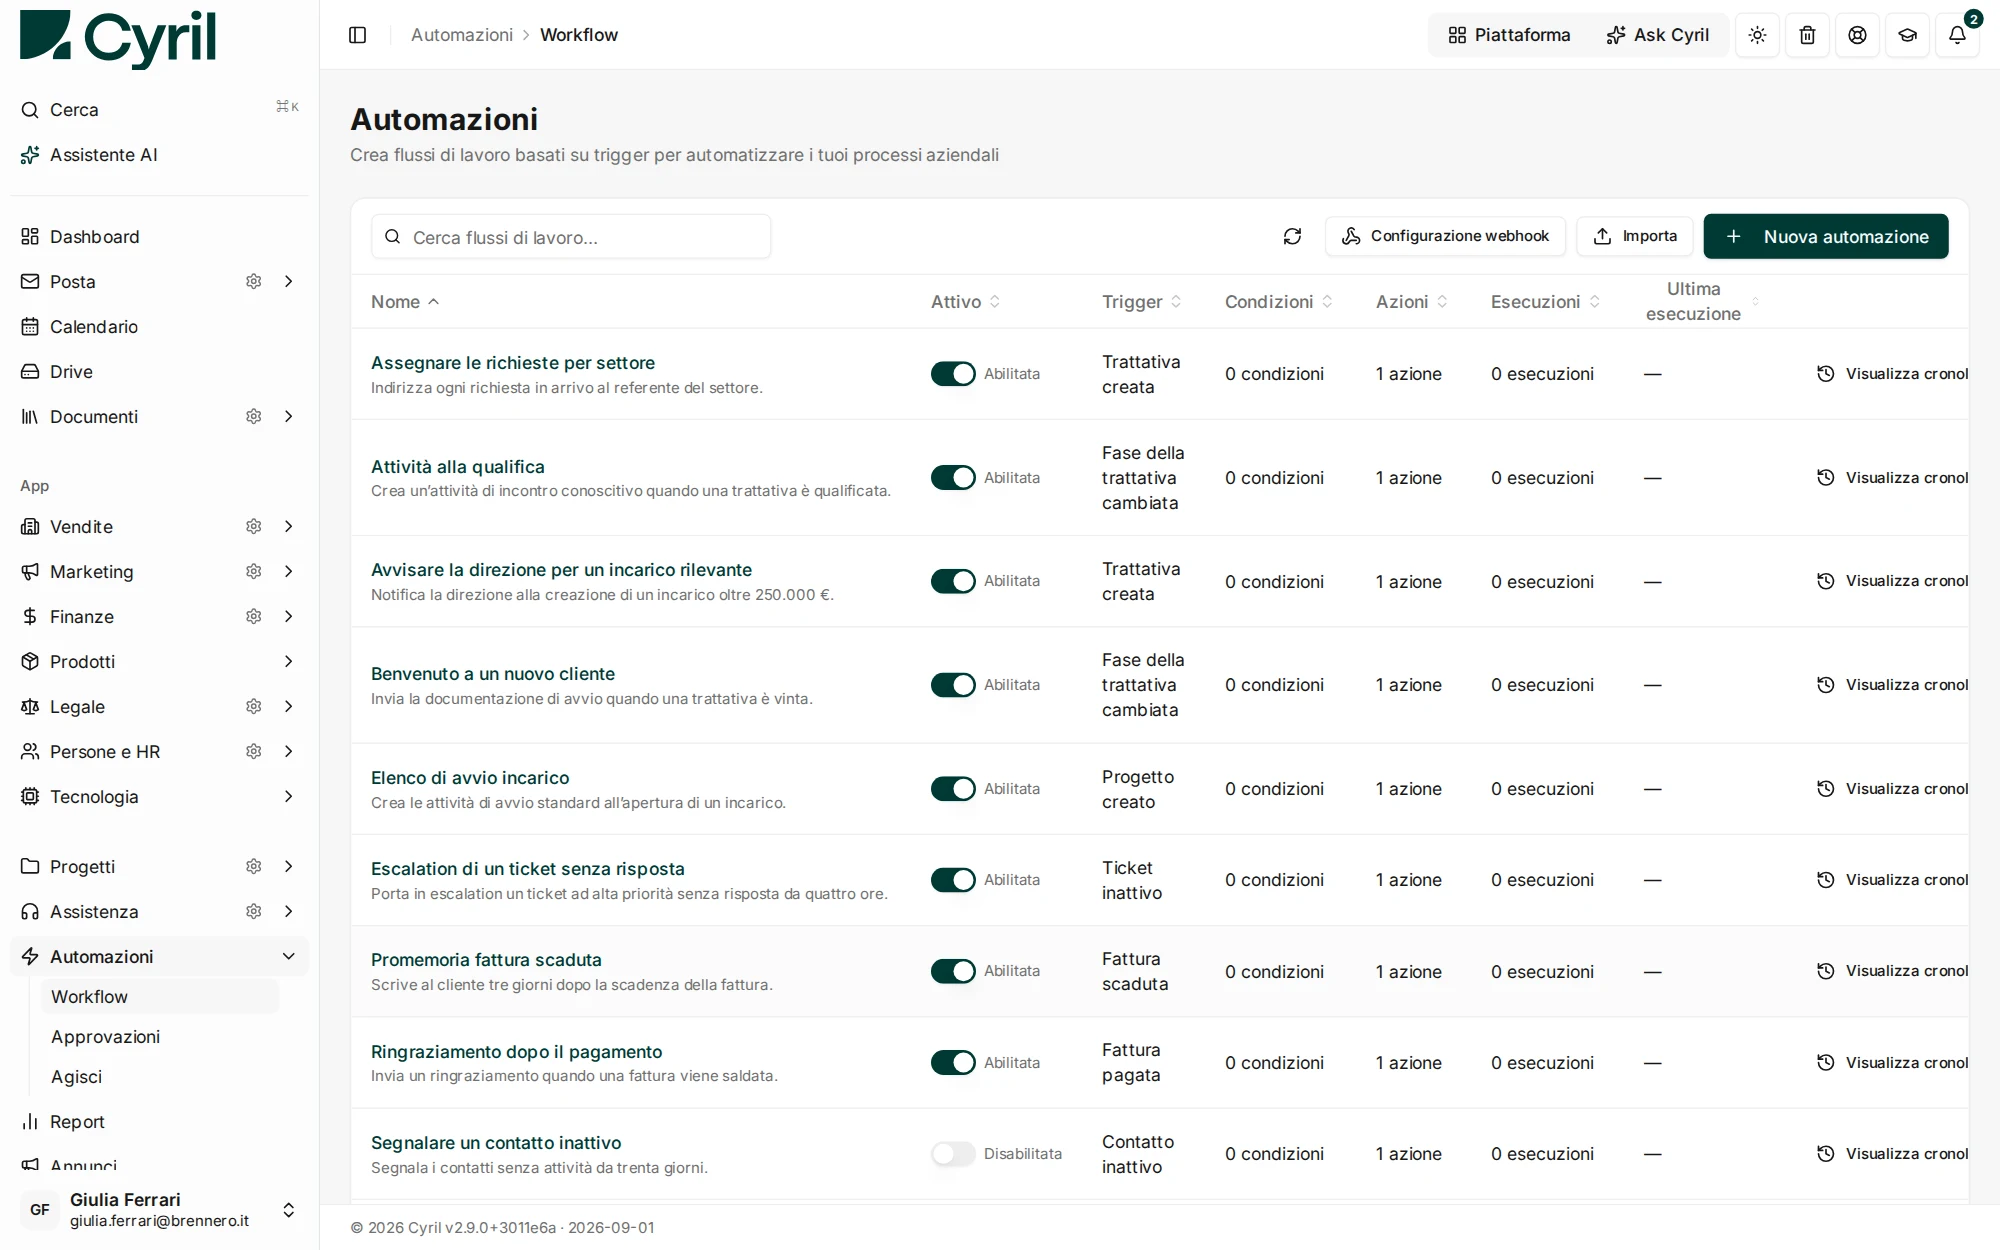Image resolution: width=2000 pixels, height=1250 pixels.
Task: Sort by Trigger column arrows
Action: [x=1176, y=301]
